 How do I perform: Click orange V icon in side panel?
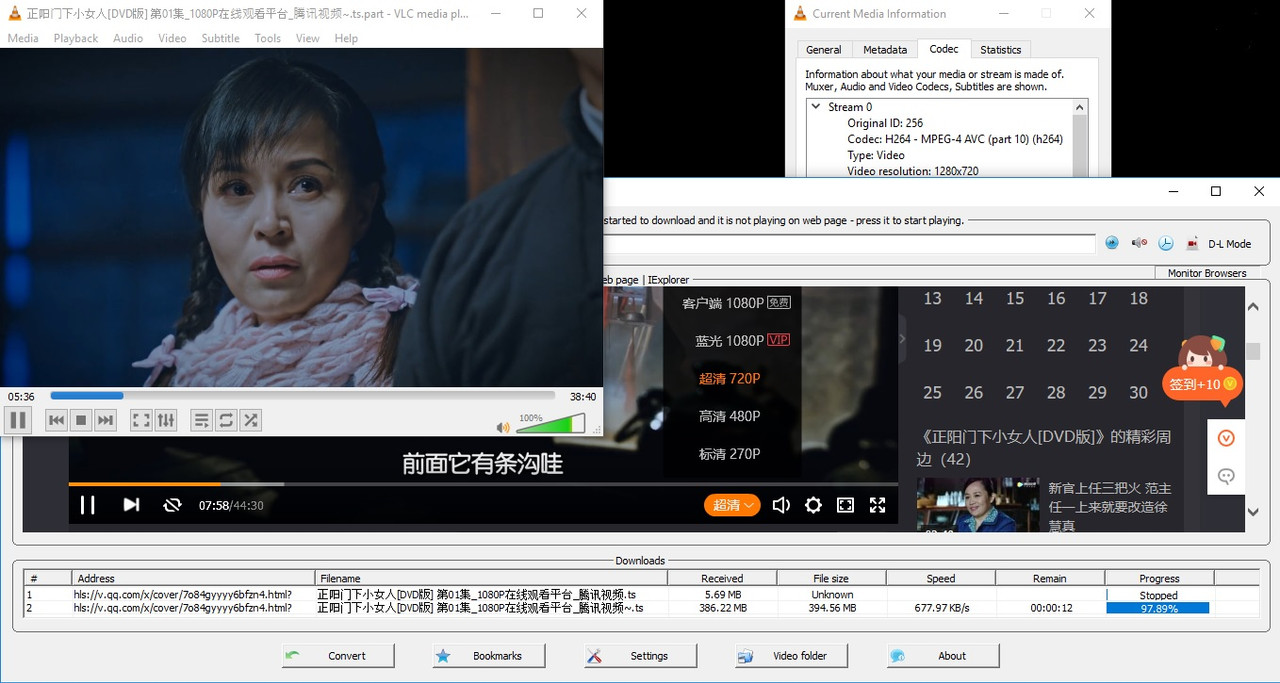click(x=1226, y=438)
